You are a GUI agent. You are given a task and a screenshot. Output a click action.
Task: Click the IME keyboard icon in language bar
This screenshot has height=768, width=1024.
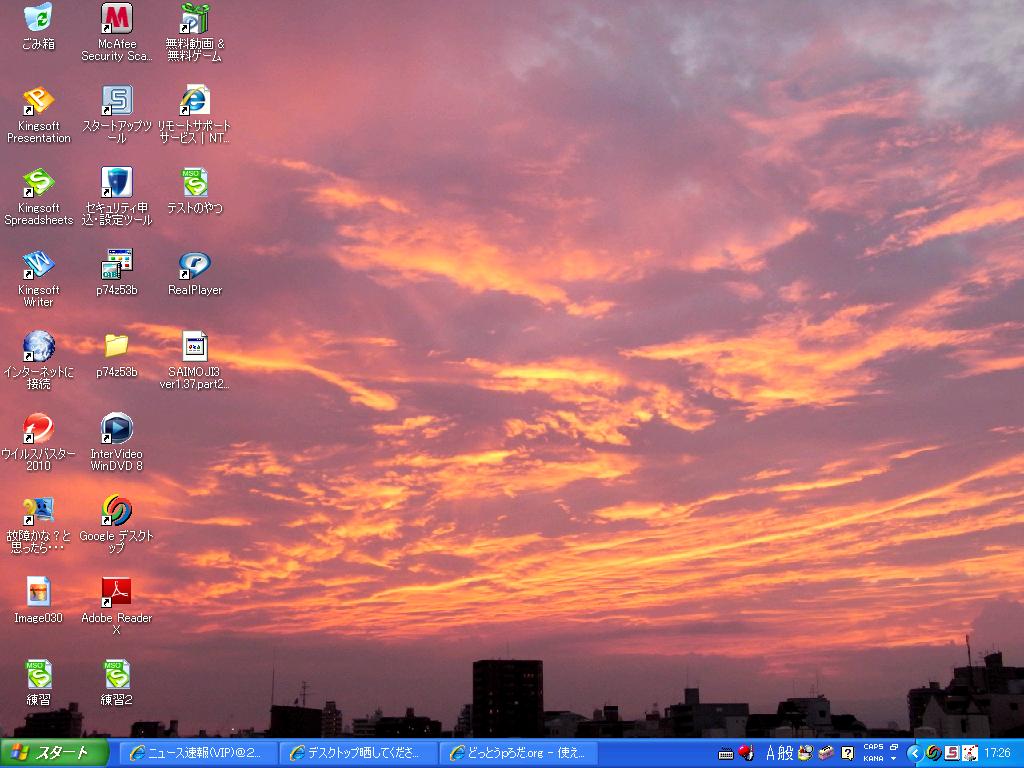pos(726,754)
